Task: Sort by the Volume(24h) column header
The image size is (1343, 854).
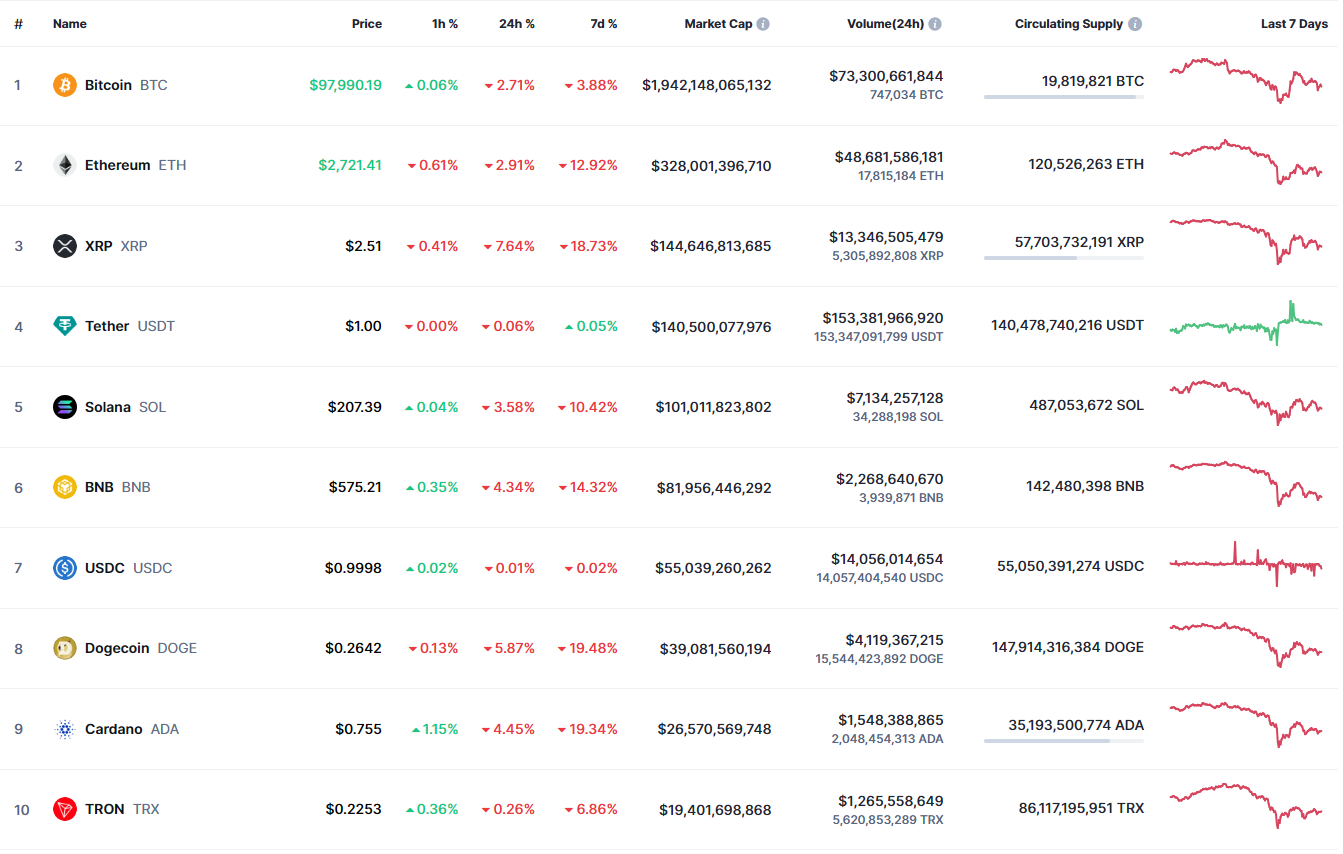Action: point(885,24)
